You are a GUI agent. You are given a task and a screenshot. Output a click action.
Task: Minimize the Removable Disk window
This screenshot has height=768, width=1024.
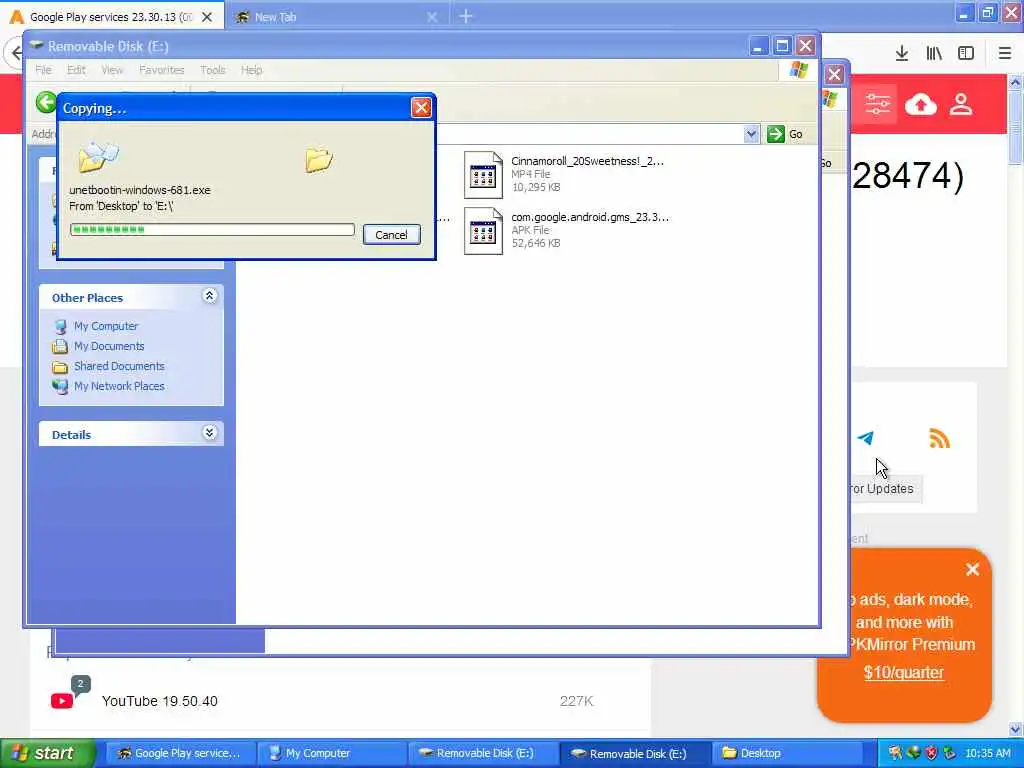tap(758, 46)
